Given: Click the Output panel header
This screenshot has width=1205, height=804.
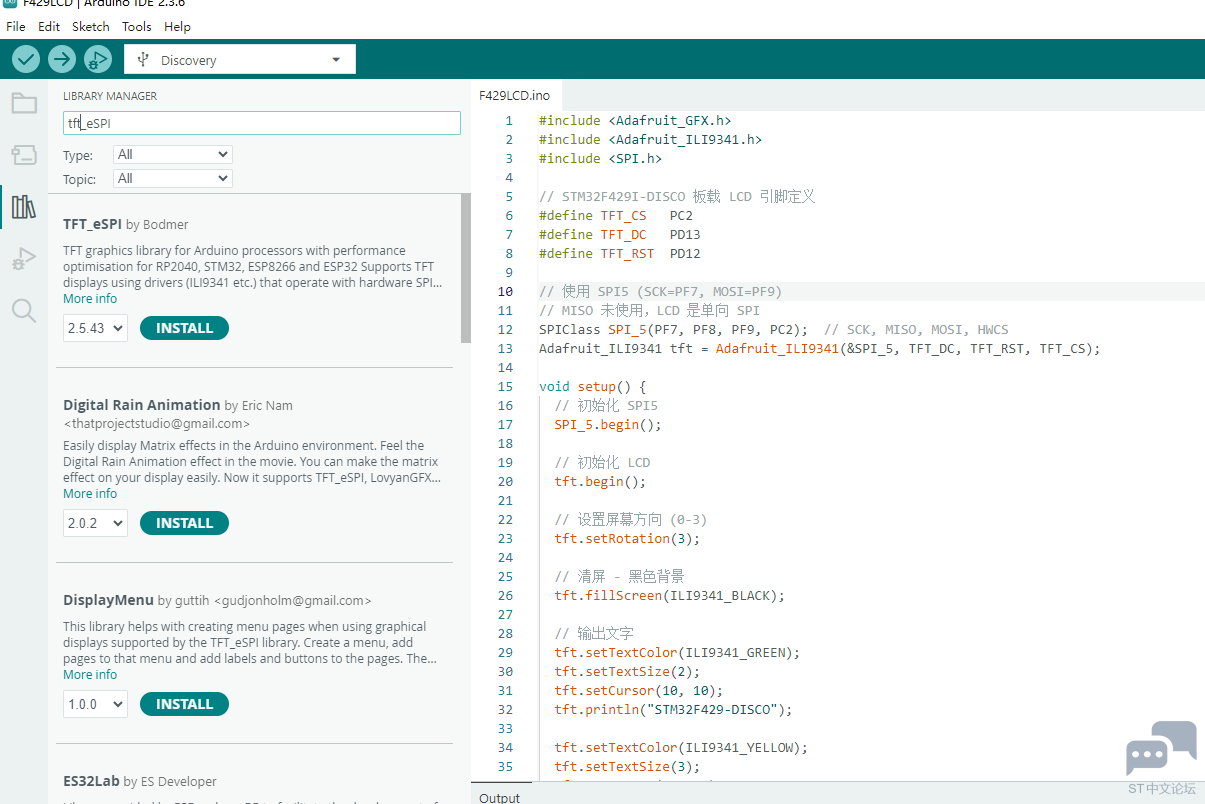Looking at the screenshot, I should pyautogui.click(x=499, y=797).
